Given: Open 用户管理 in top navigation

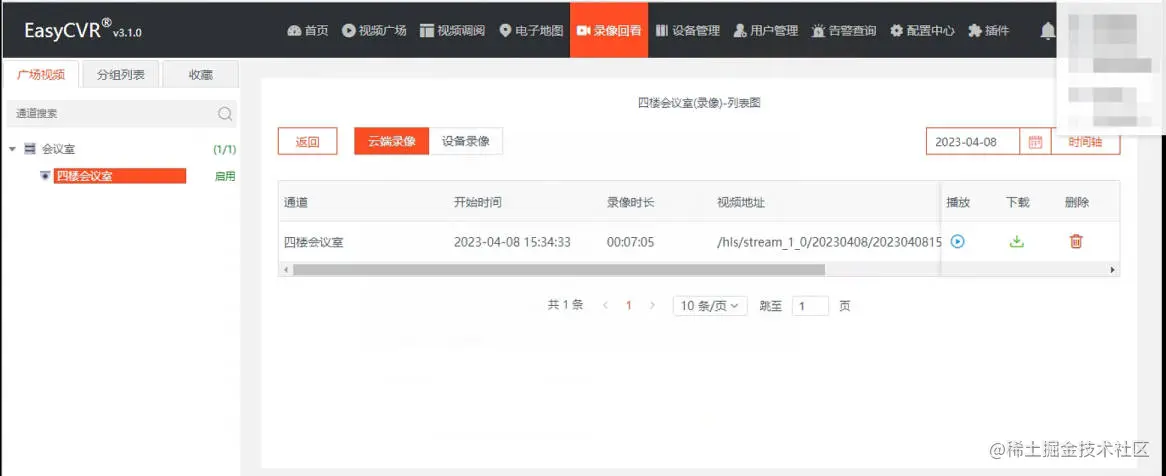Looking at the screenshot, I should click(x=766, y=30).
